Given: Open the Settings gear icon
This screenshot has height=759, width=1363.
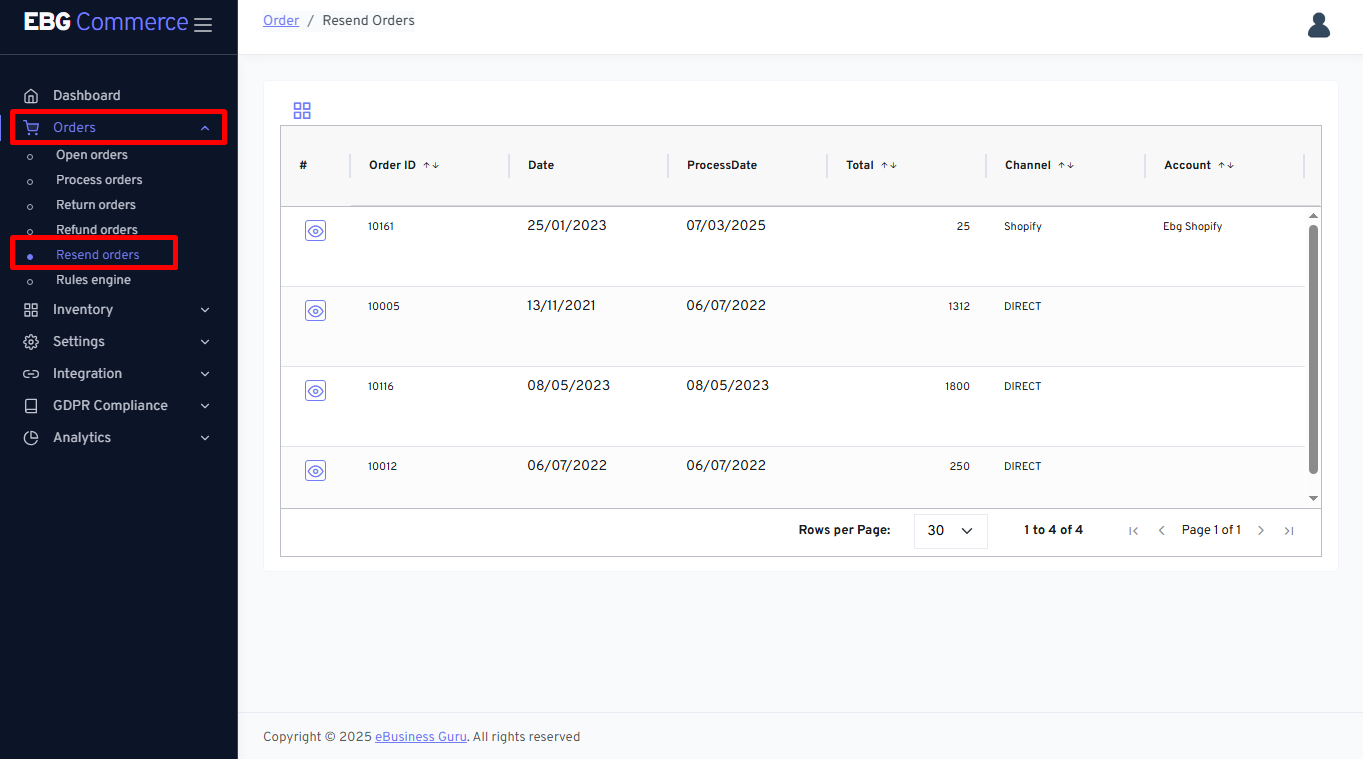Looking at the screenshot, I should [x=30, y=341].
